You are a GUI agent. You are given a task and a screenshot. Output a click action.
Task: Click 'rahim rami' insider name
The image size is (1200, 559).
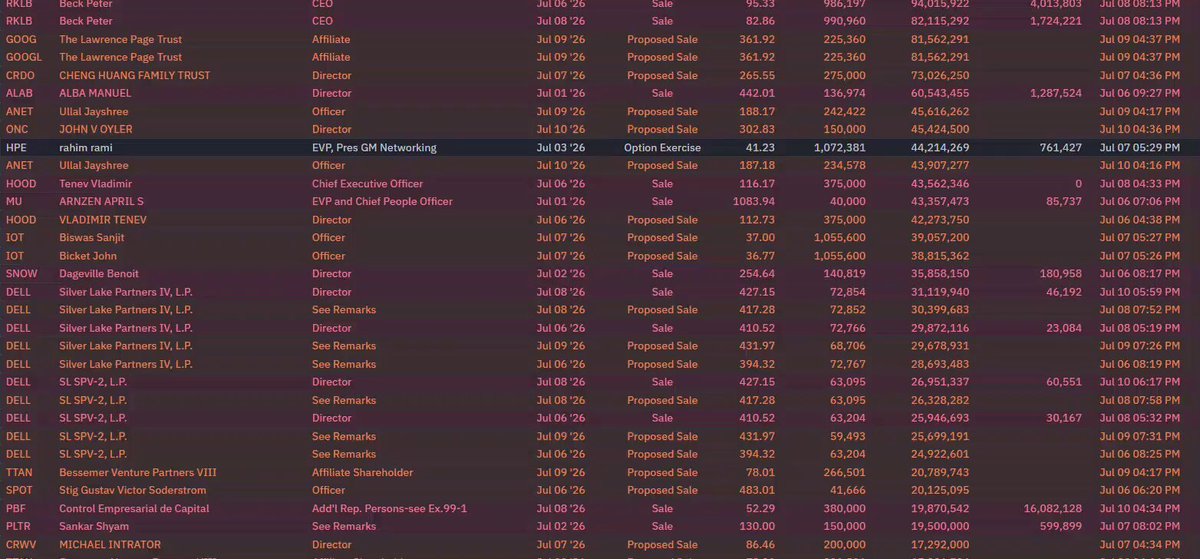86,147
